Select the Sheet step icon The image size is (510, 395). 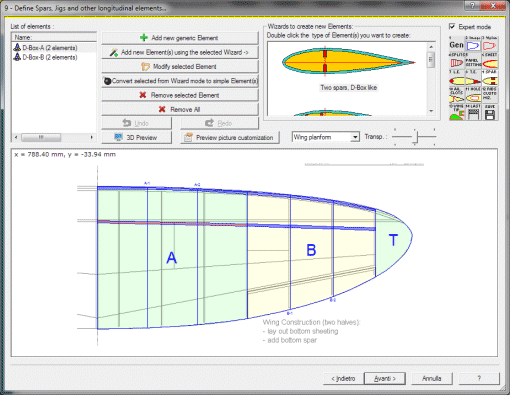pyautogui.click(x=490, y=61)
